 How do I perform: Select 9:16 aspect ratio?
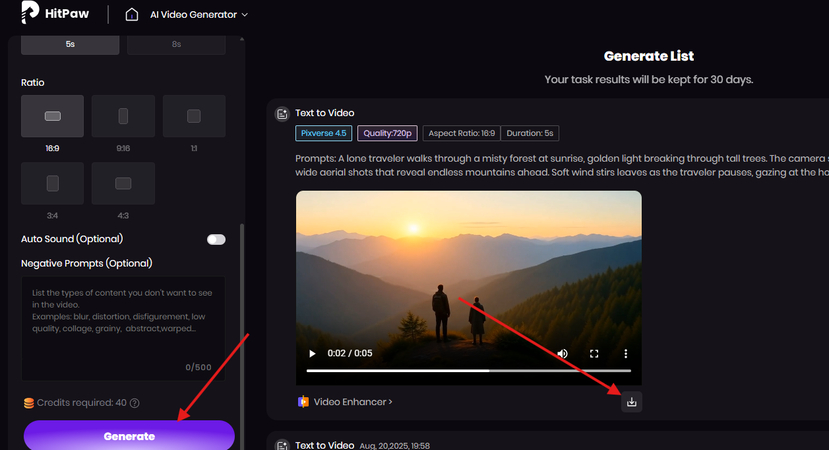[123, 116]
